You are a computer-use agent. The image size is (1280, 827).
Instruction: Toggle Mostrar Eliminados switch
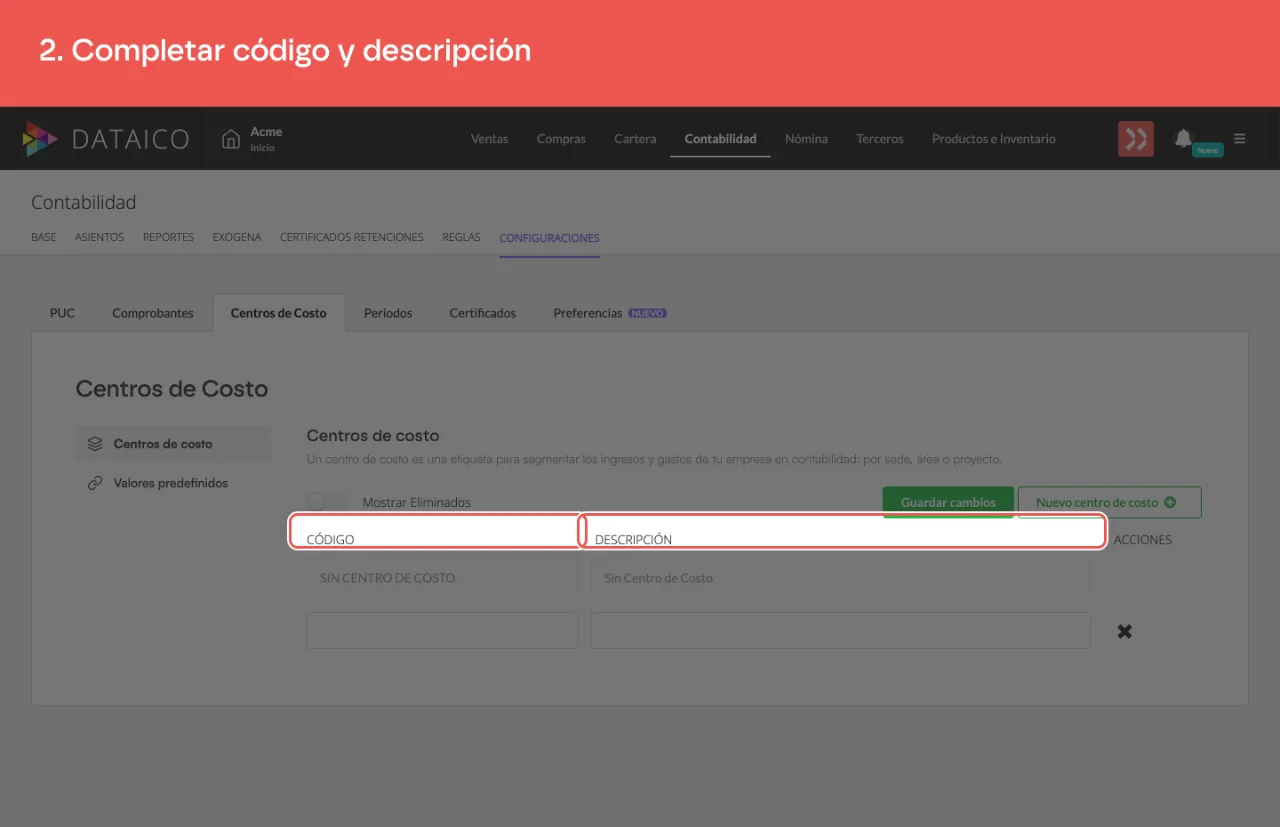coord(329,502)
